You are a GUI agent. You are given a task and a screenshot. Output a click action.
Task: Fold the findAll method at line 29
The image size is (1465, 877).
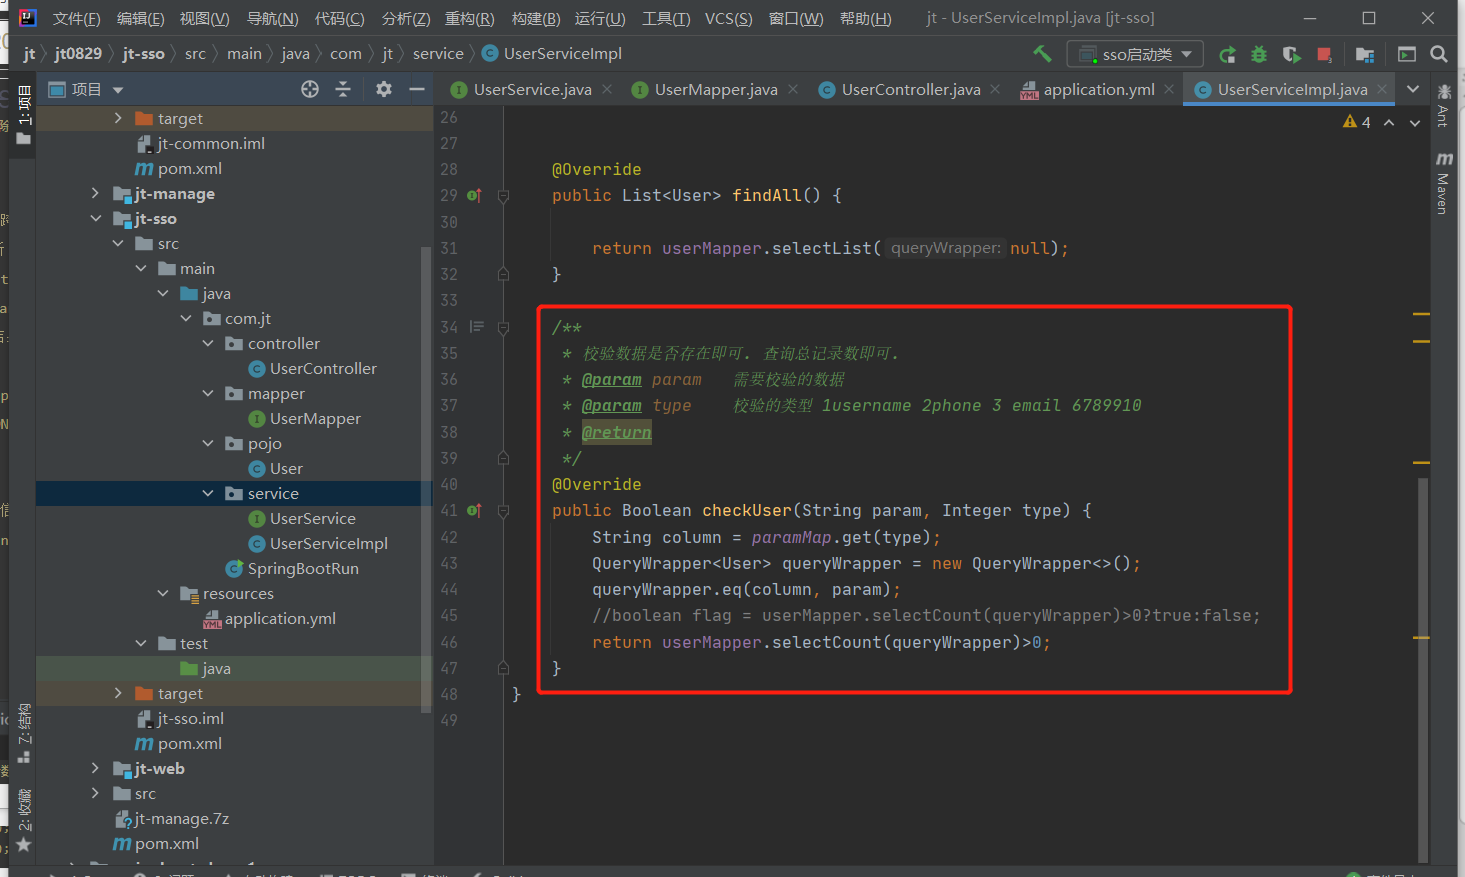click(x=504, y=196)
